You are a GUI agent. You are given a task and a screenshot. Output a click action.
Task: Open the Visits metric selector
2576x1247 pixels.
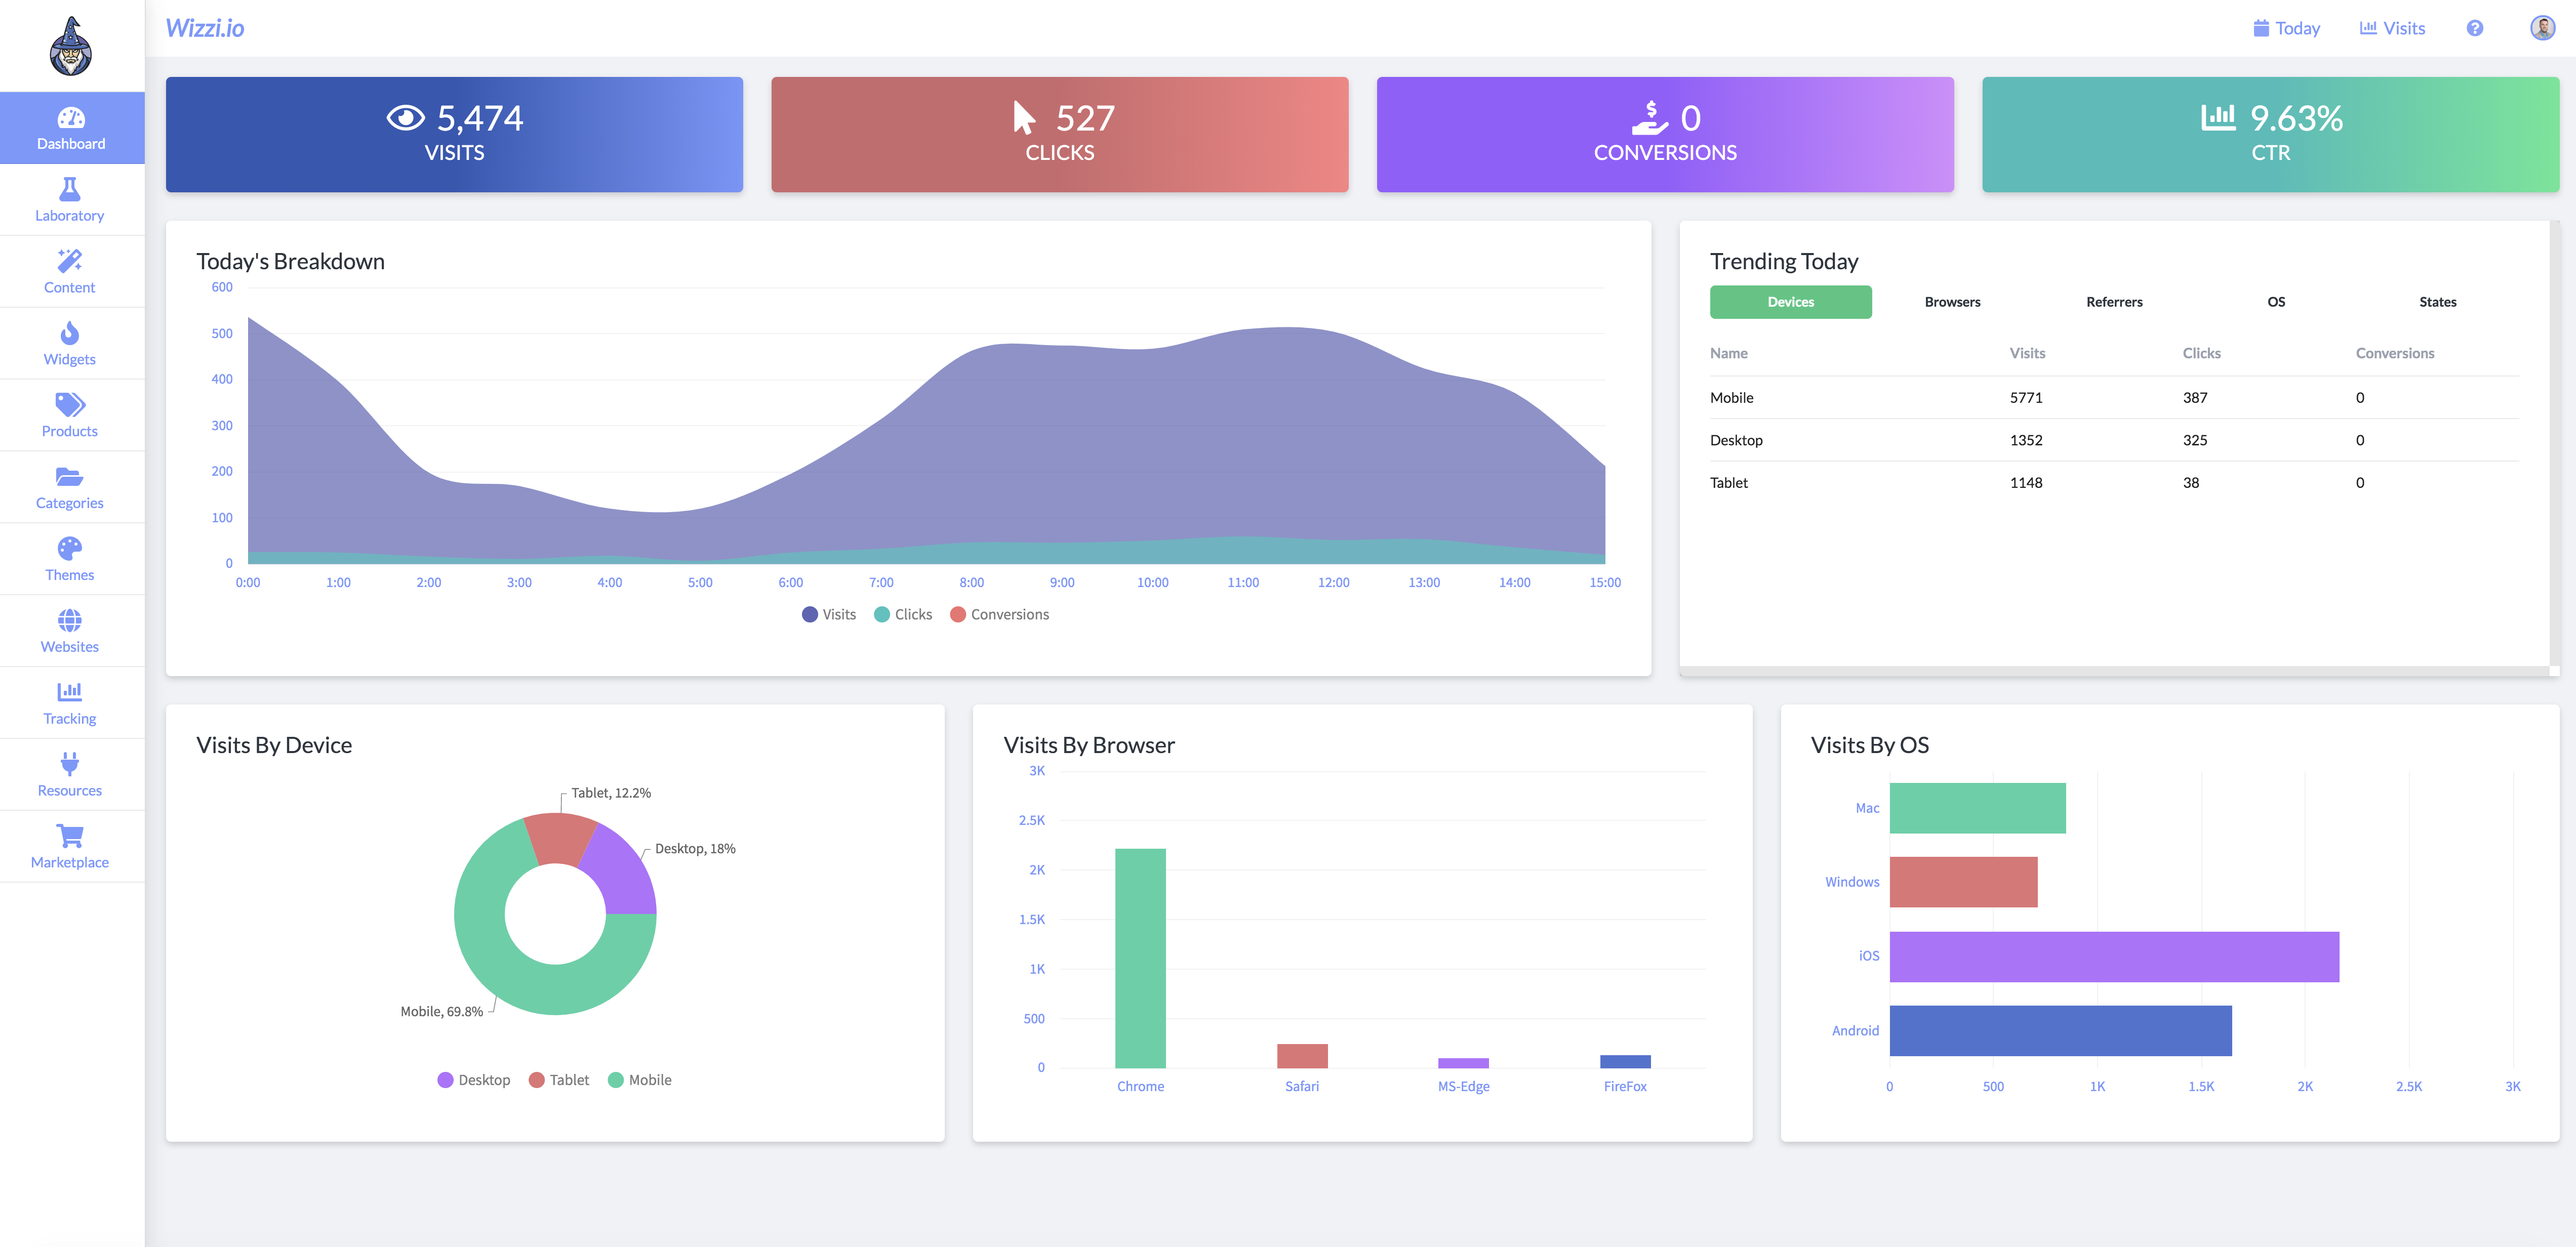pyautogui.click(x=2392, y=28)
